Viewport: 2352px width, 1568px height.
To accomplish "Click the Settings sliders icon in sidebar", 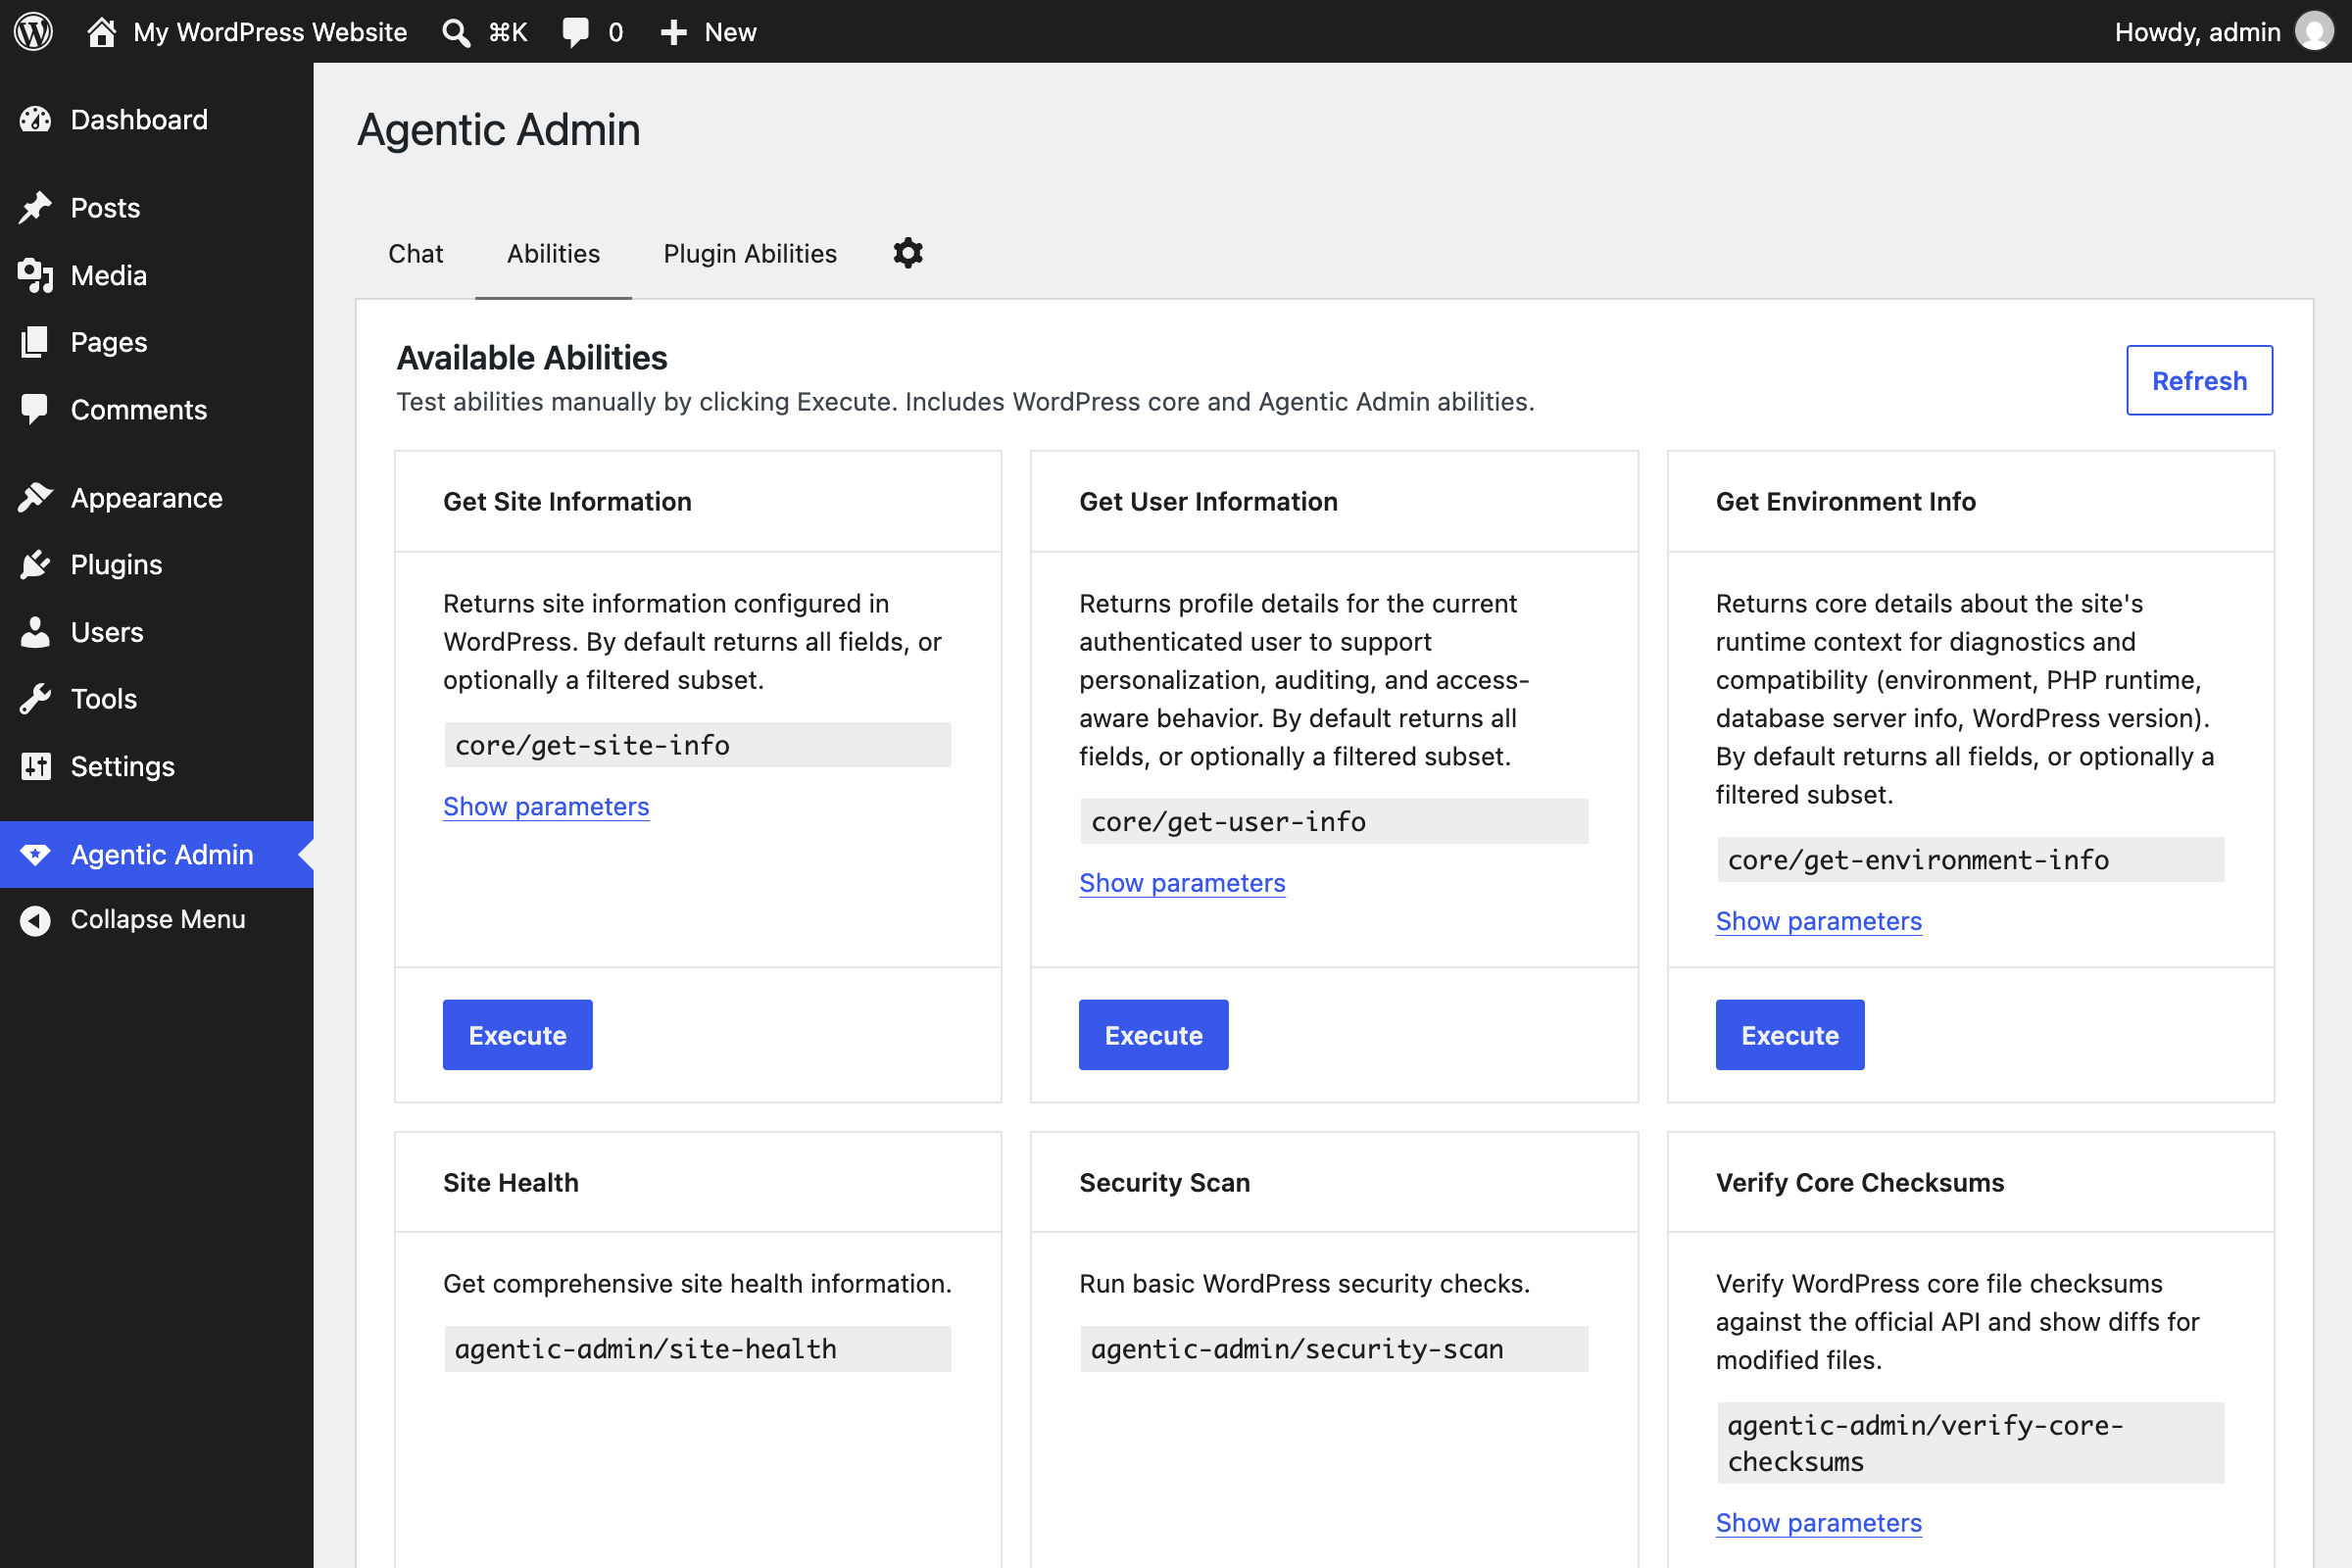I will [35, 766].
